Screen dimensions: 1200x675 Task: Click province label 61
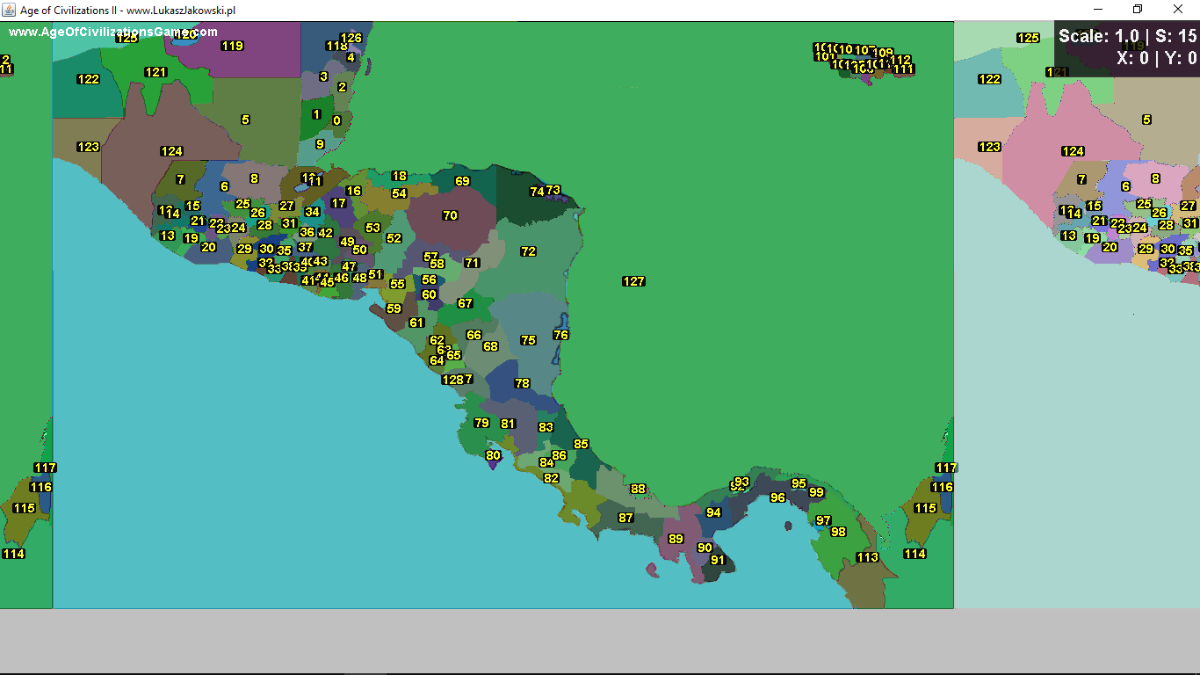[416, 322]
